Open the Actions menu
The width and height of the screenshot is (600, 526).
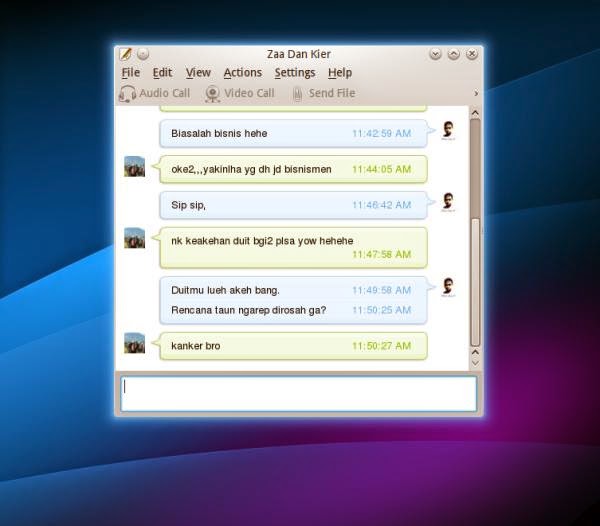coord(243,72)
